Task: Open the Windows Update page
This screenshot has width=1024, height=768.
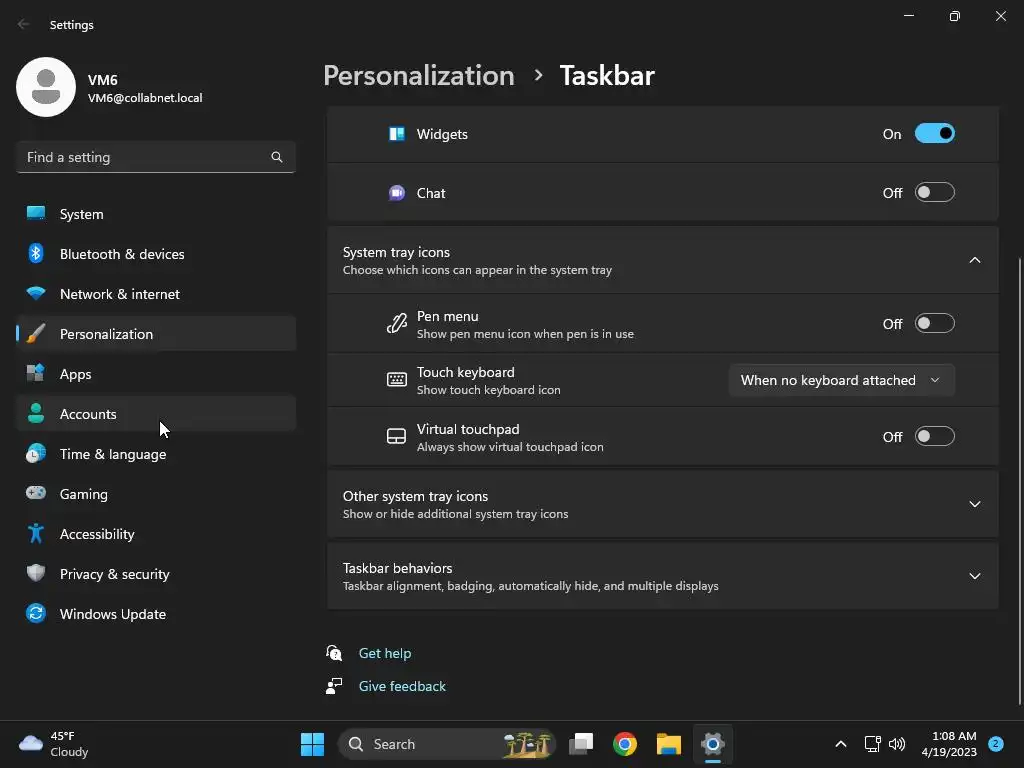Action: [x=155, y=614]
